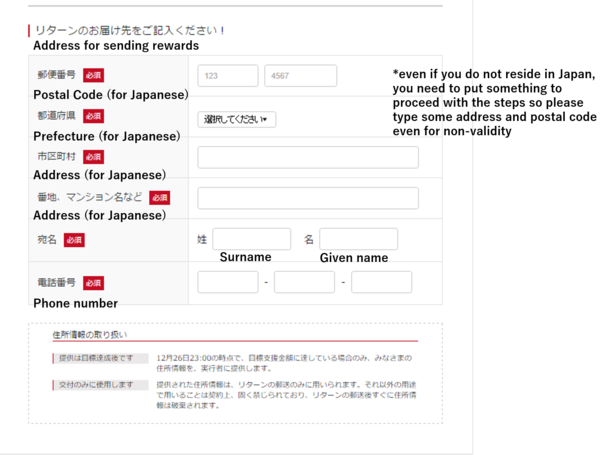Image resolution: width=610 pixels, height=455 pixels.
Task: Click the 必須 badge beside 電話番号
Action: click(93, 283)
